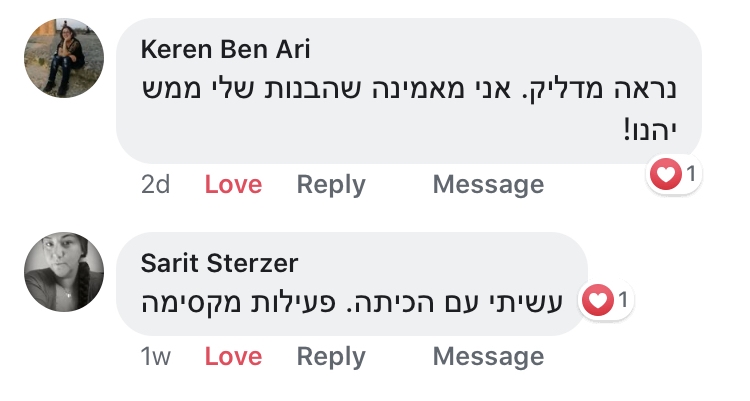Click reaction count number on Keren's comment
This screenshot has width=750, height=401.
tap(689, 175)
